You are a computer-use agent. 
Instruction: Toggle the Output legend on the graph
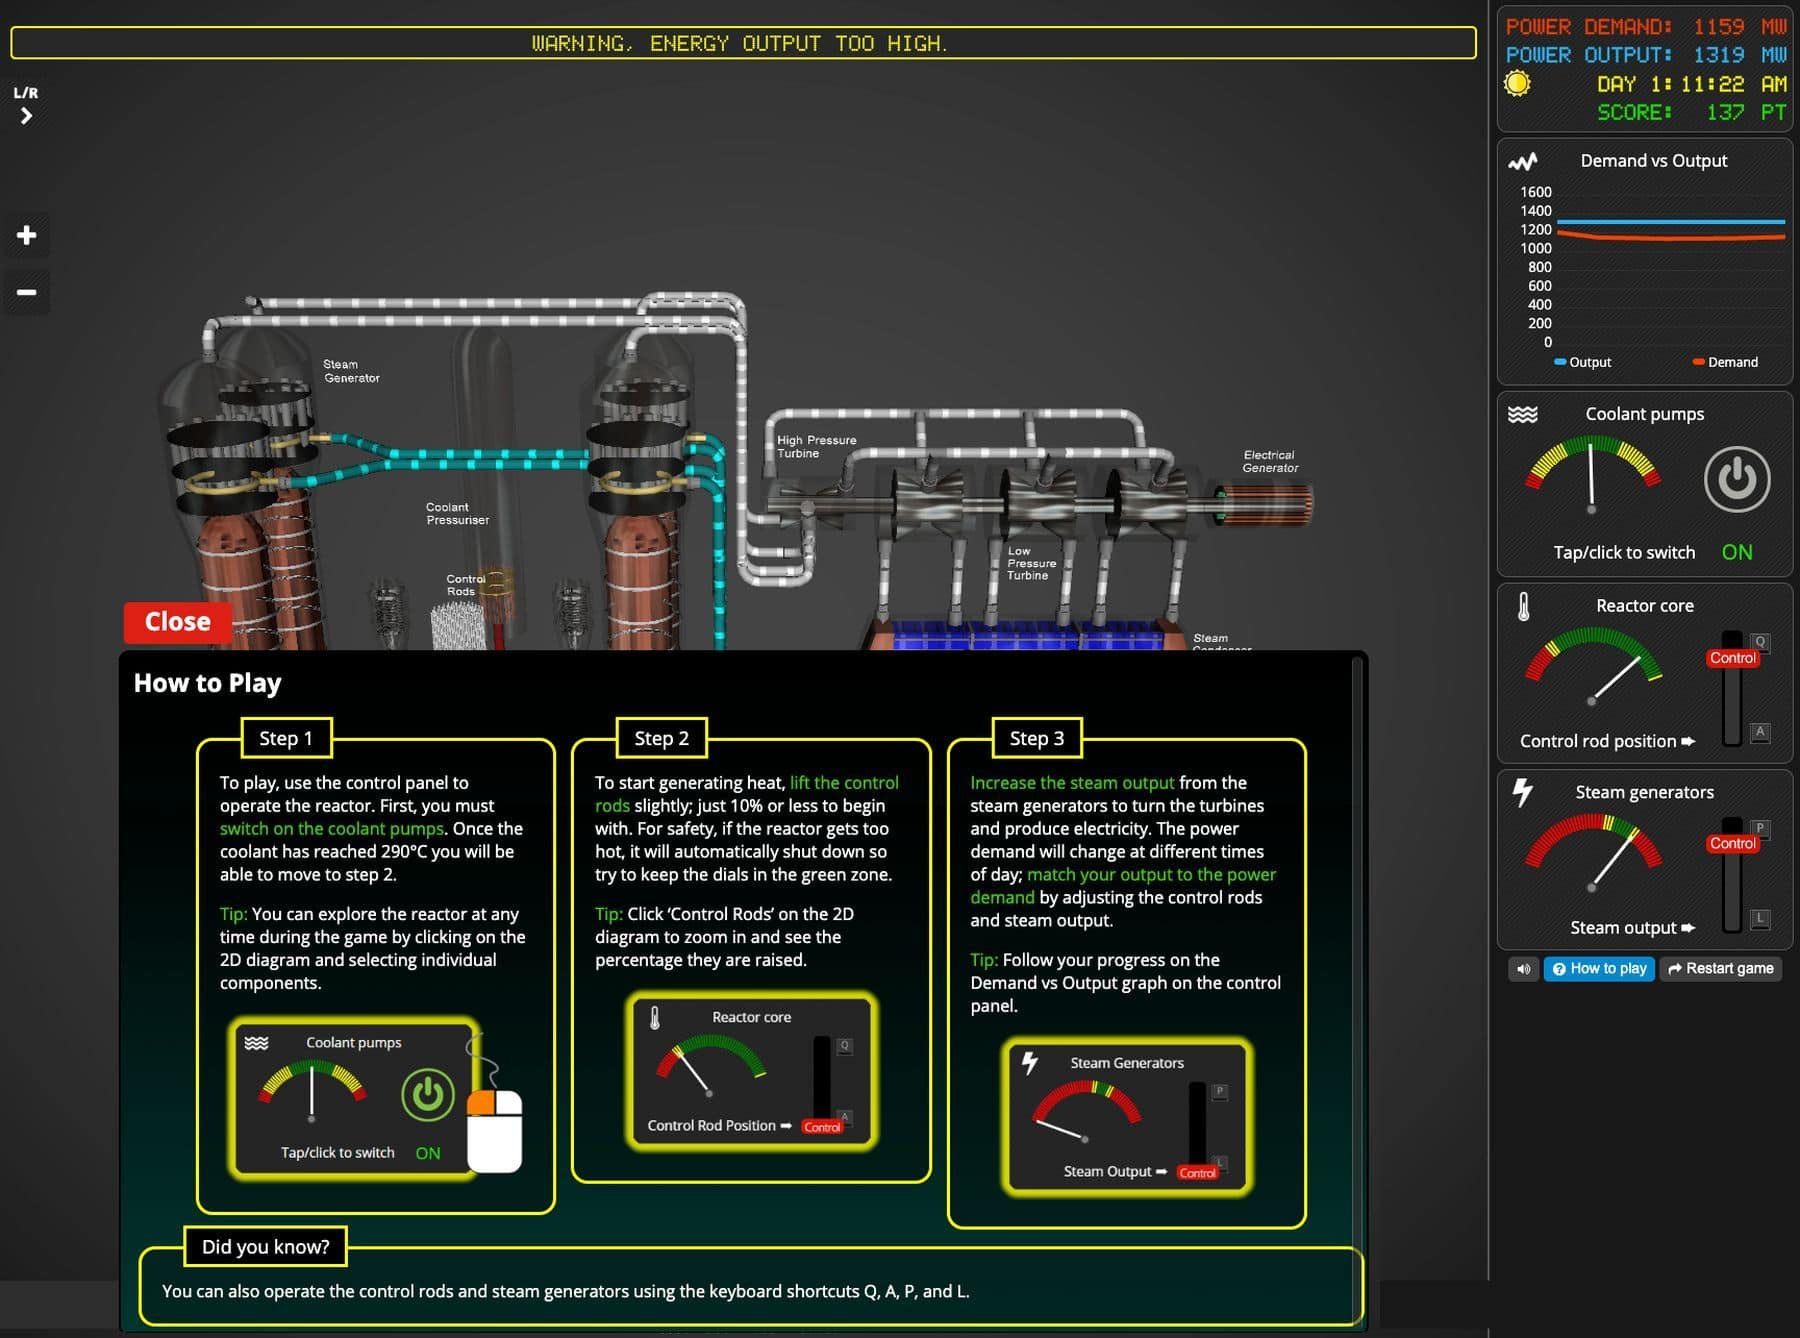[x=1581, y=362]
